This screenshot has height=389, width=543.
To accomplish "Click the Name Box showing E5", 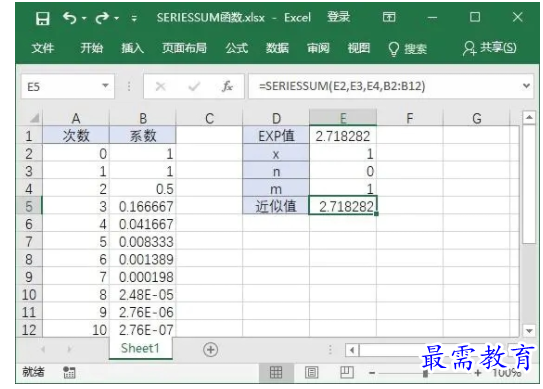I will click(61, 87).
